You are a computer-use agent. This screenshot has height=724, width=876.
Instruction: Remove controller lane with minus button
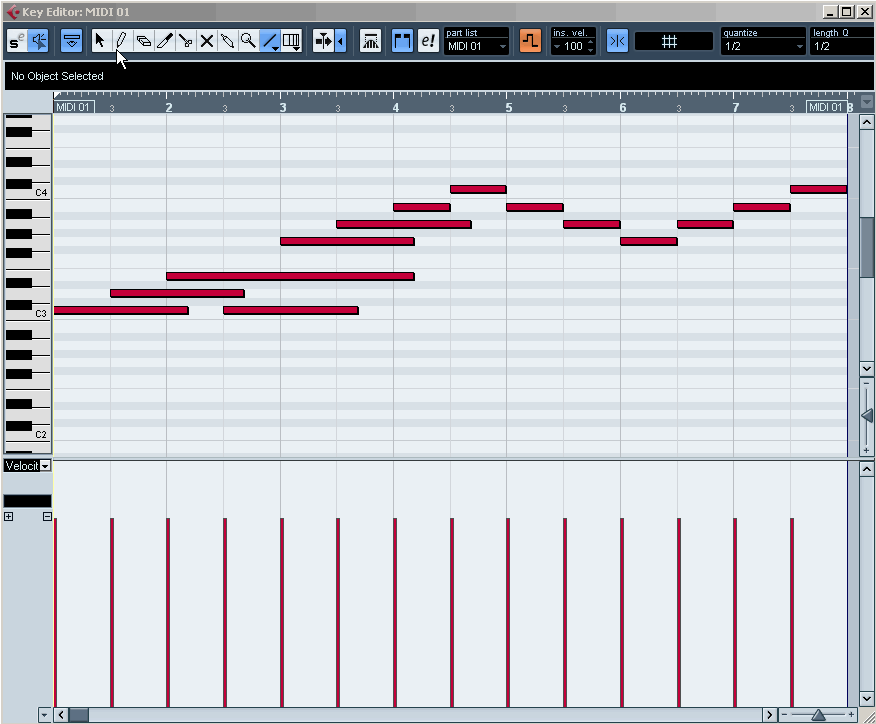tap(47, 517)
